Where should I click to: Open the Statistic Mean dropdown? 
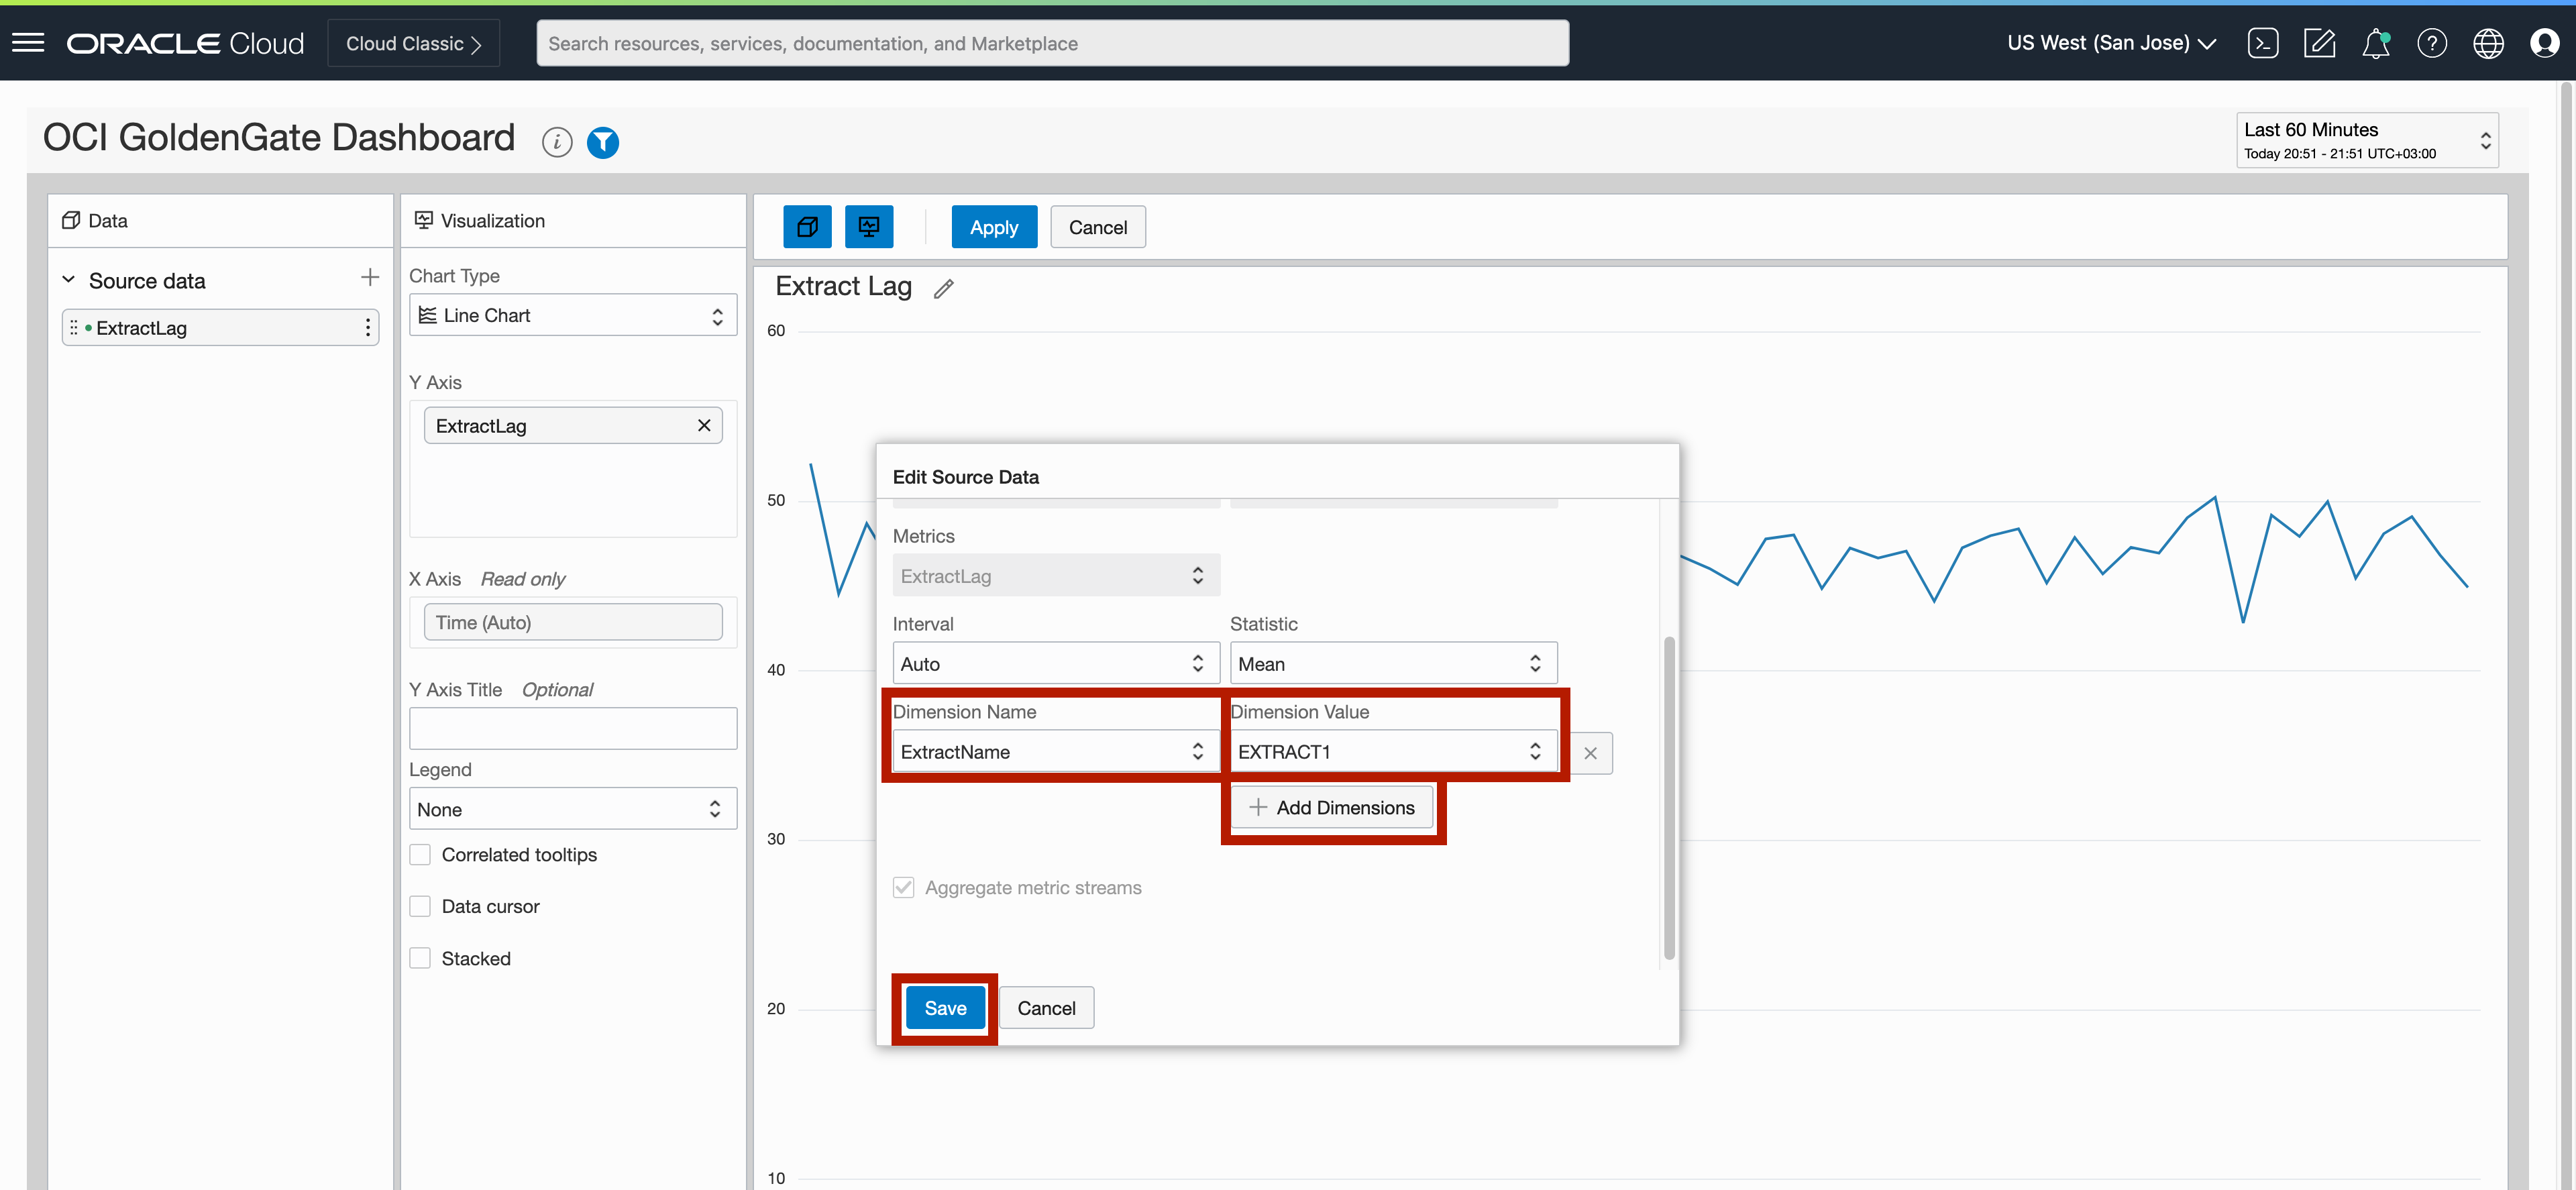point(1392,664)
